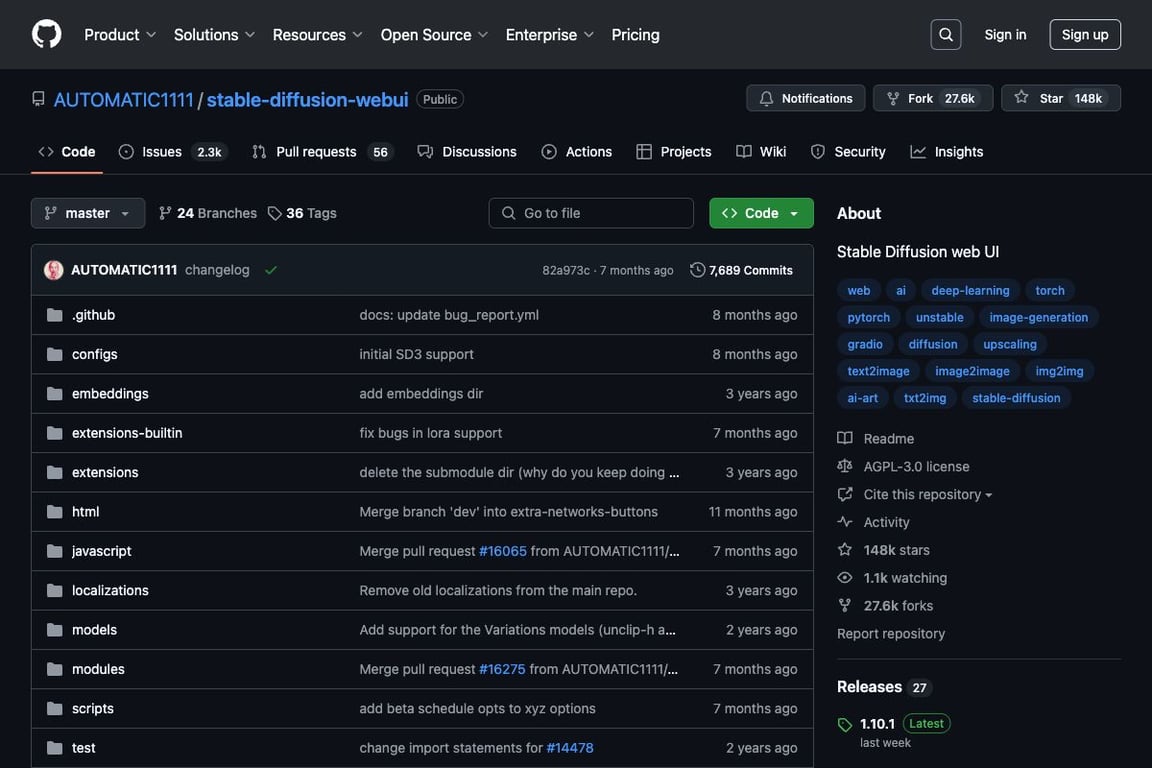Click the star icon beside 148k stars

(x=845, y=550)
